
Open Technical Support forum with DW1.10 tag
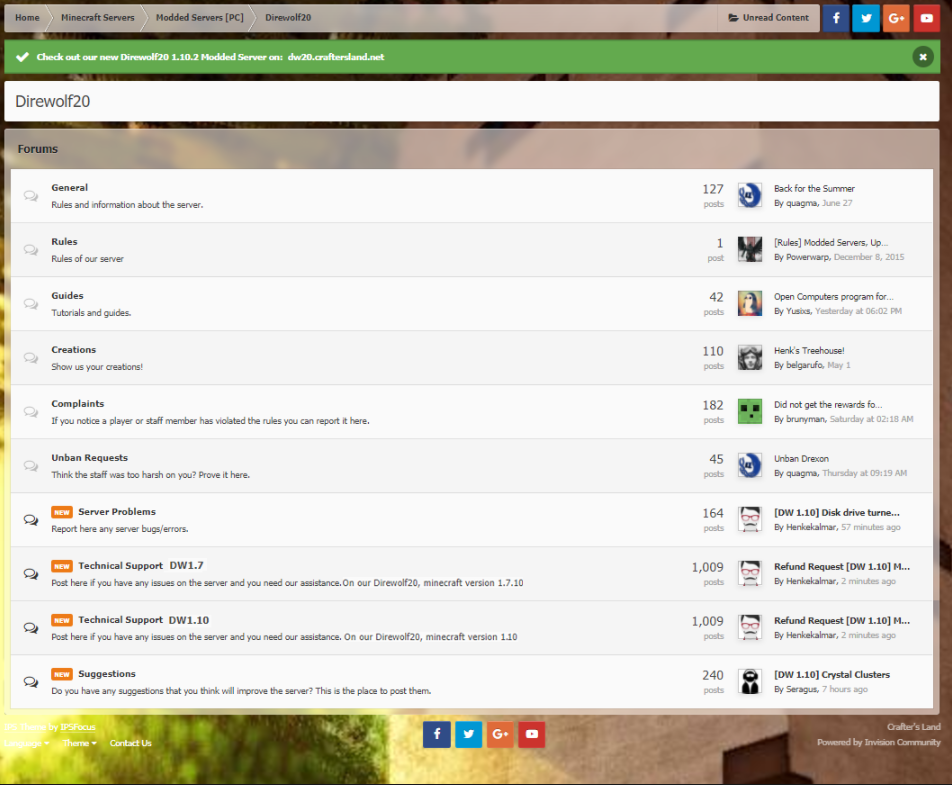tap(121, 620)
